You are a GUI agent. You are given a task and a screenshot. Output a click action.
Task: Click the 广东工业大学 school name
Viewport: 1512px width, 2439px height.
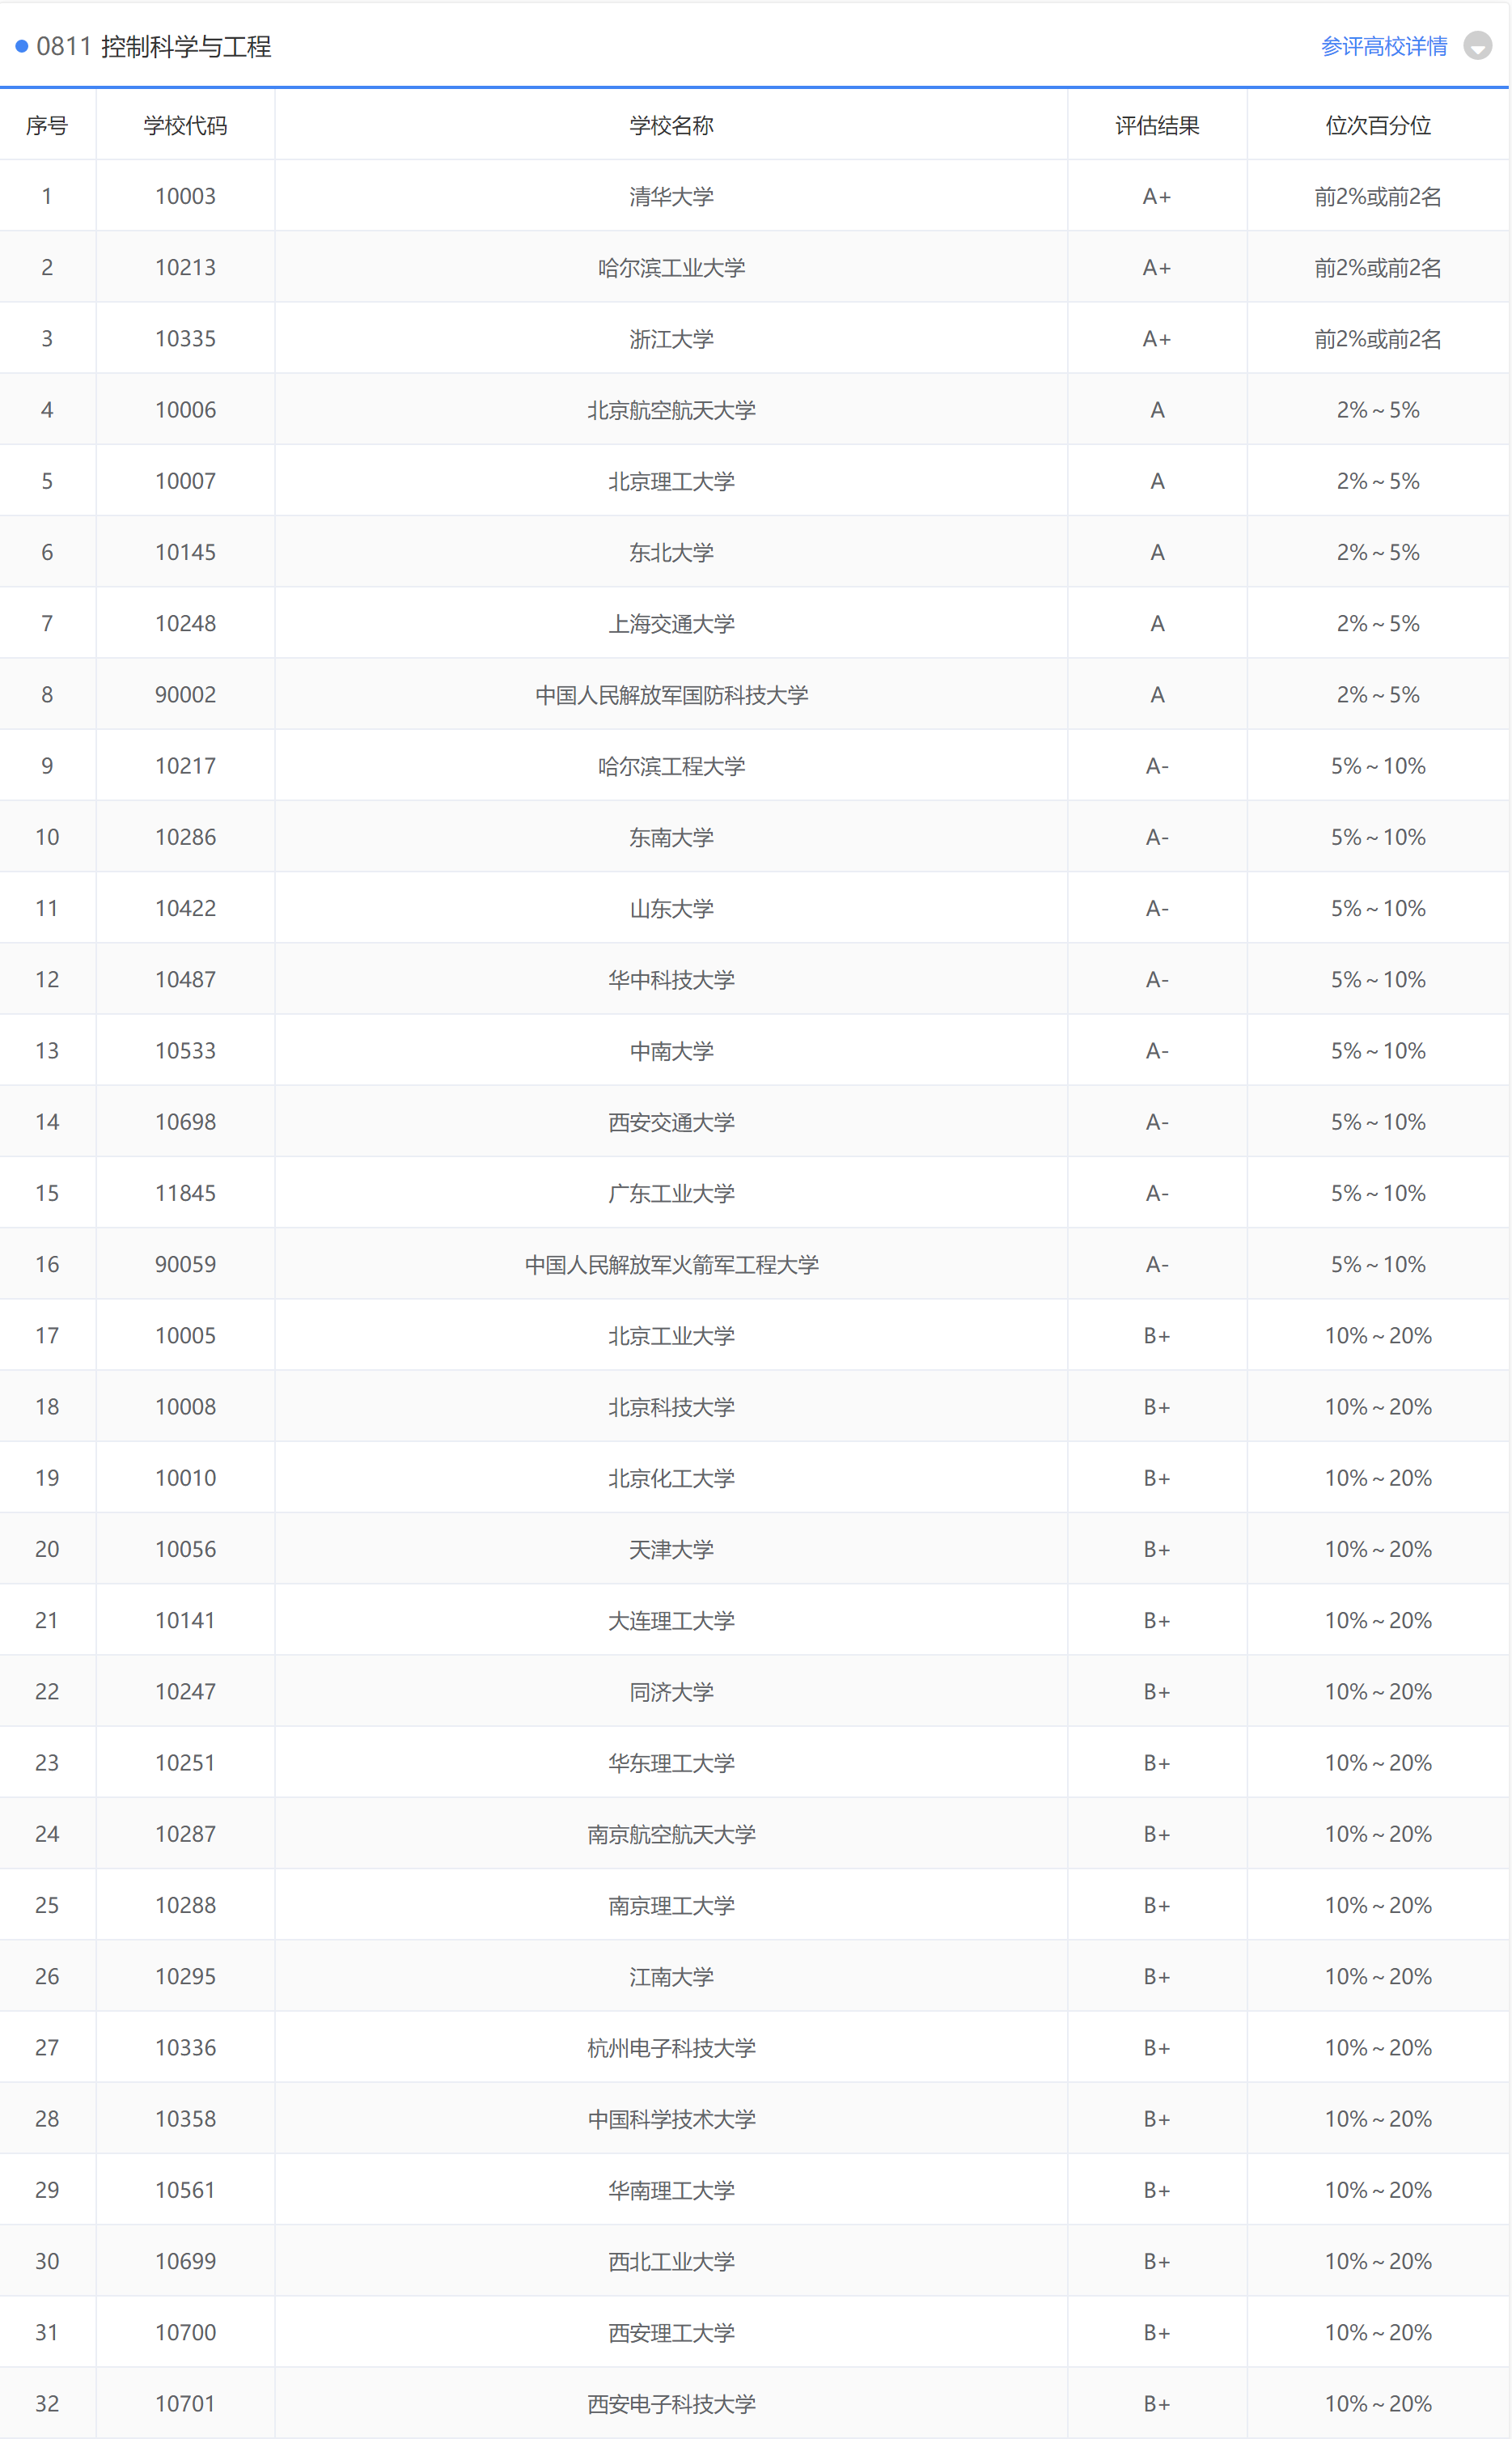tap(671, 1193)
